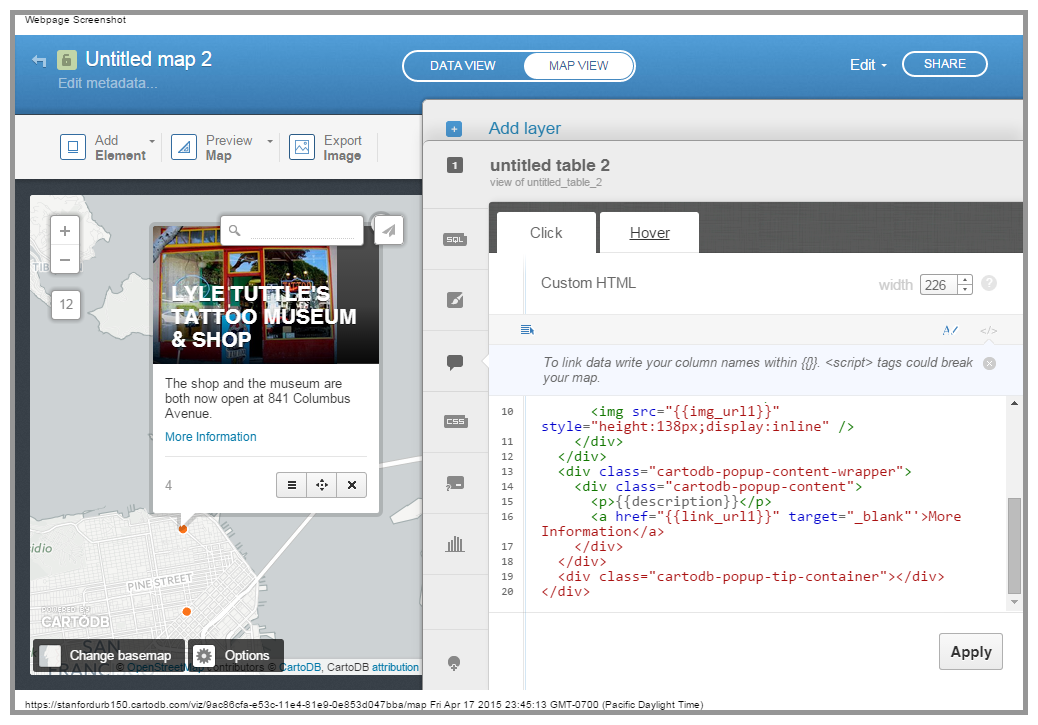Viewport: 1038px width, 725px height.
Task: Click the code editor scroll up arrow
Action: pos(1014,403)
